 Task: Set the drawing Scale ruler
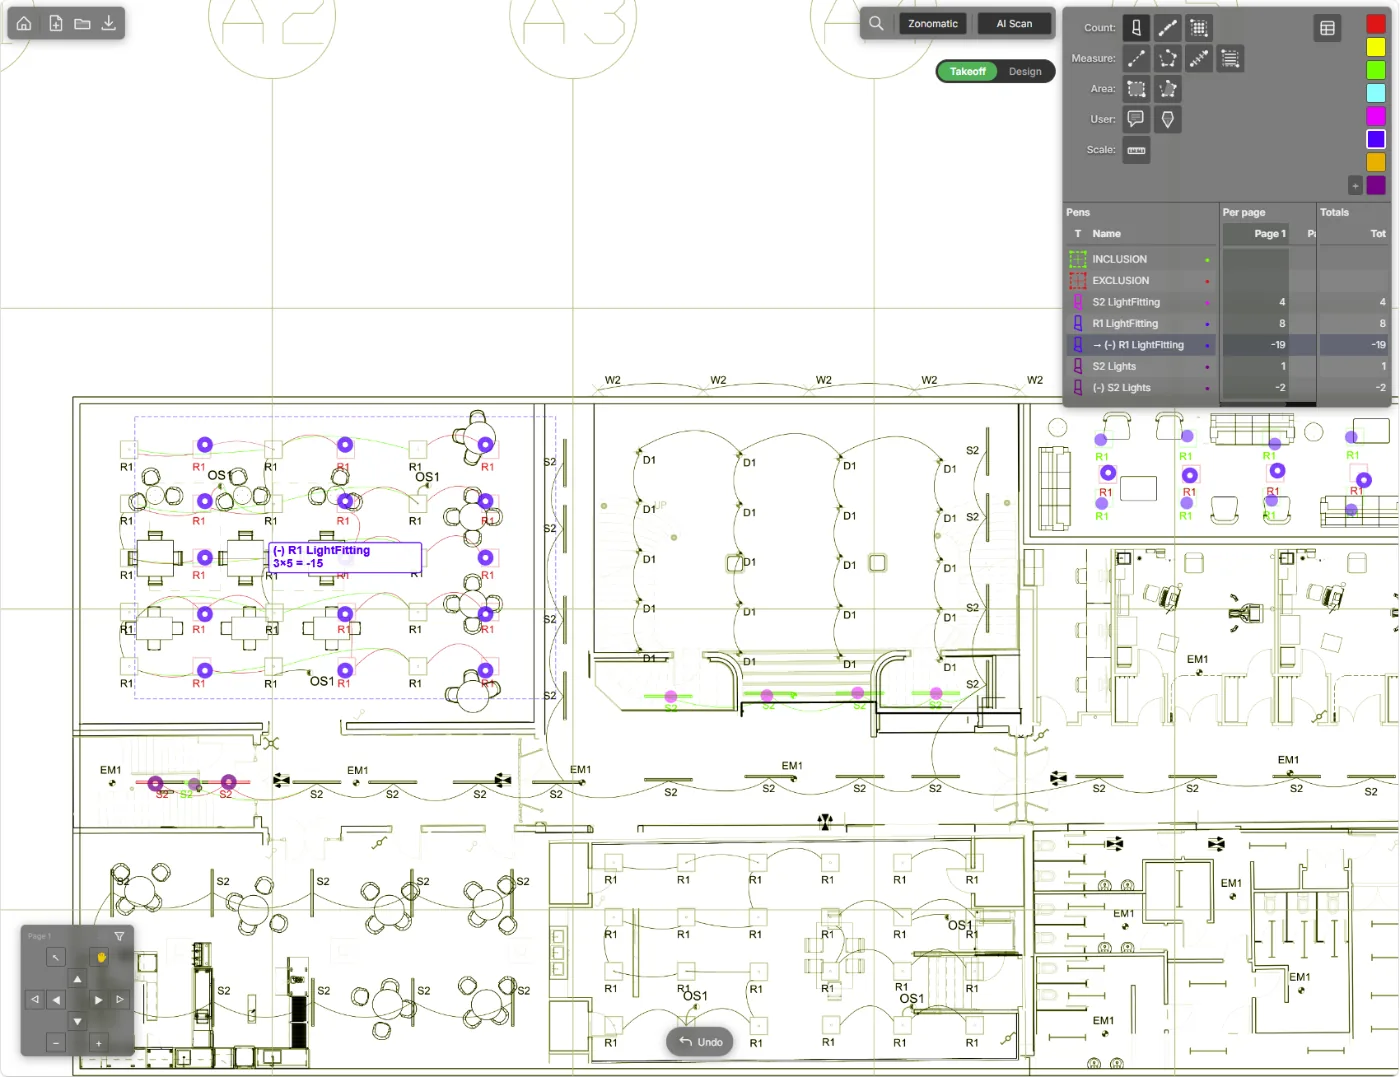pos(1136,150)
